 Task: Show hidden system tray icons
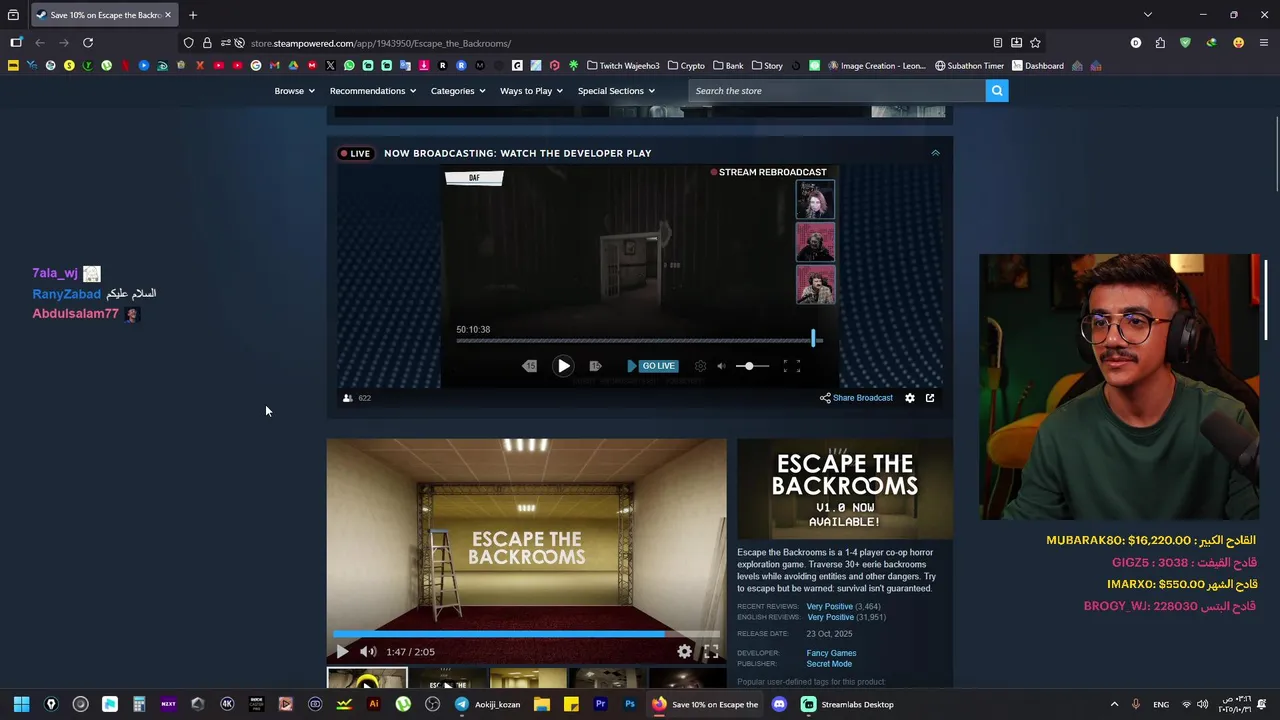(1114, 704)
